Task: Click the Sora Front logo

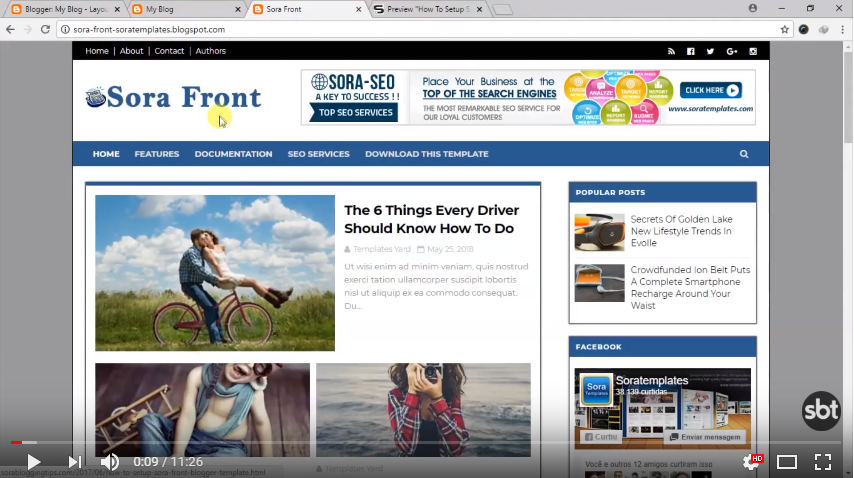Action: [173, 97]
